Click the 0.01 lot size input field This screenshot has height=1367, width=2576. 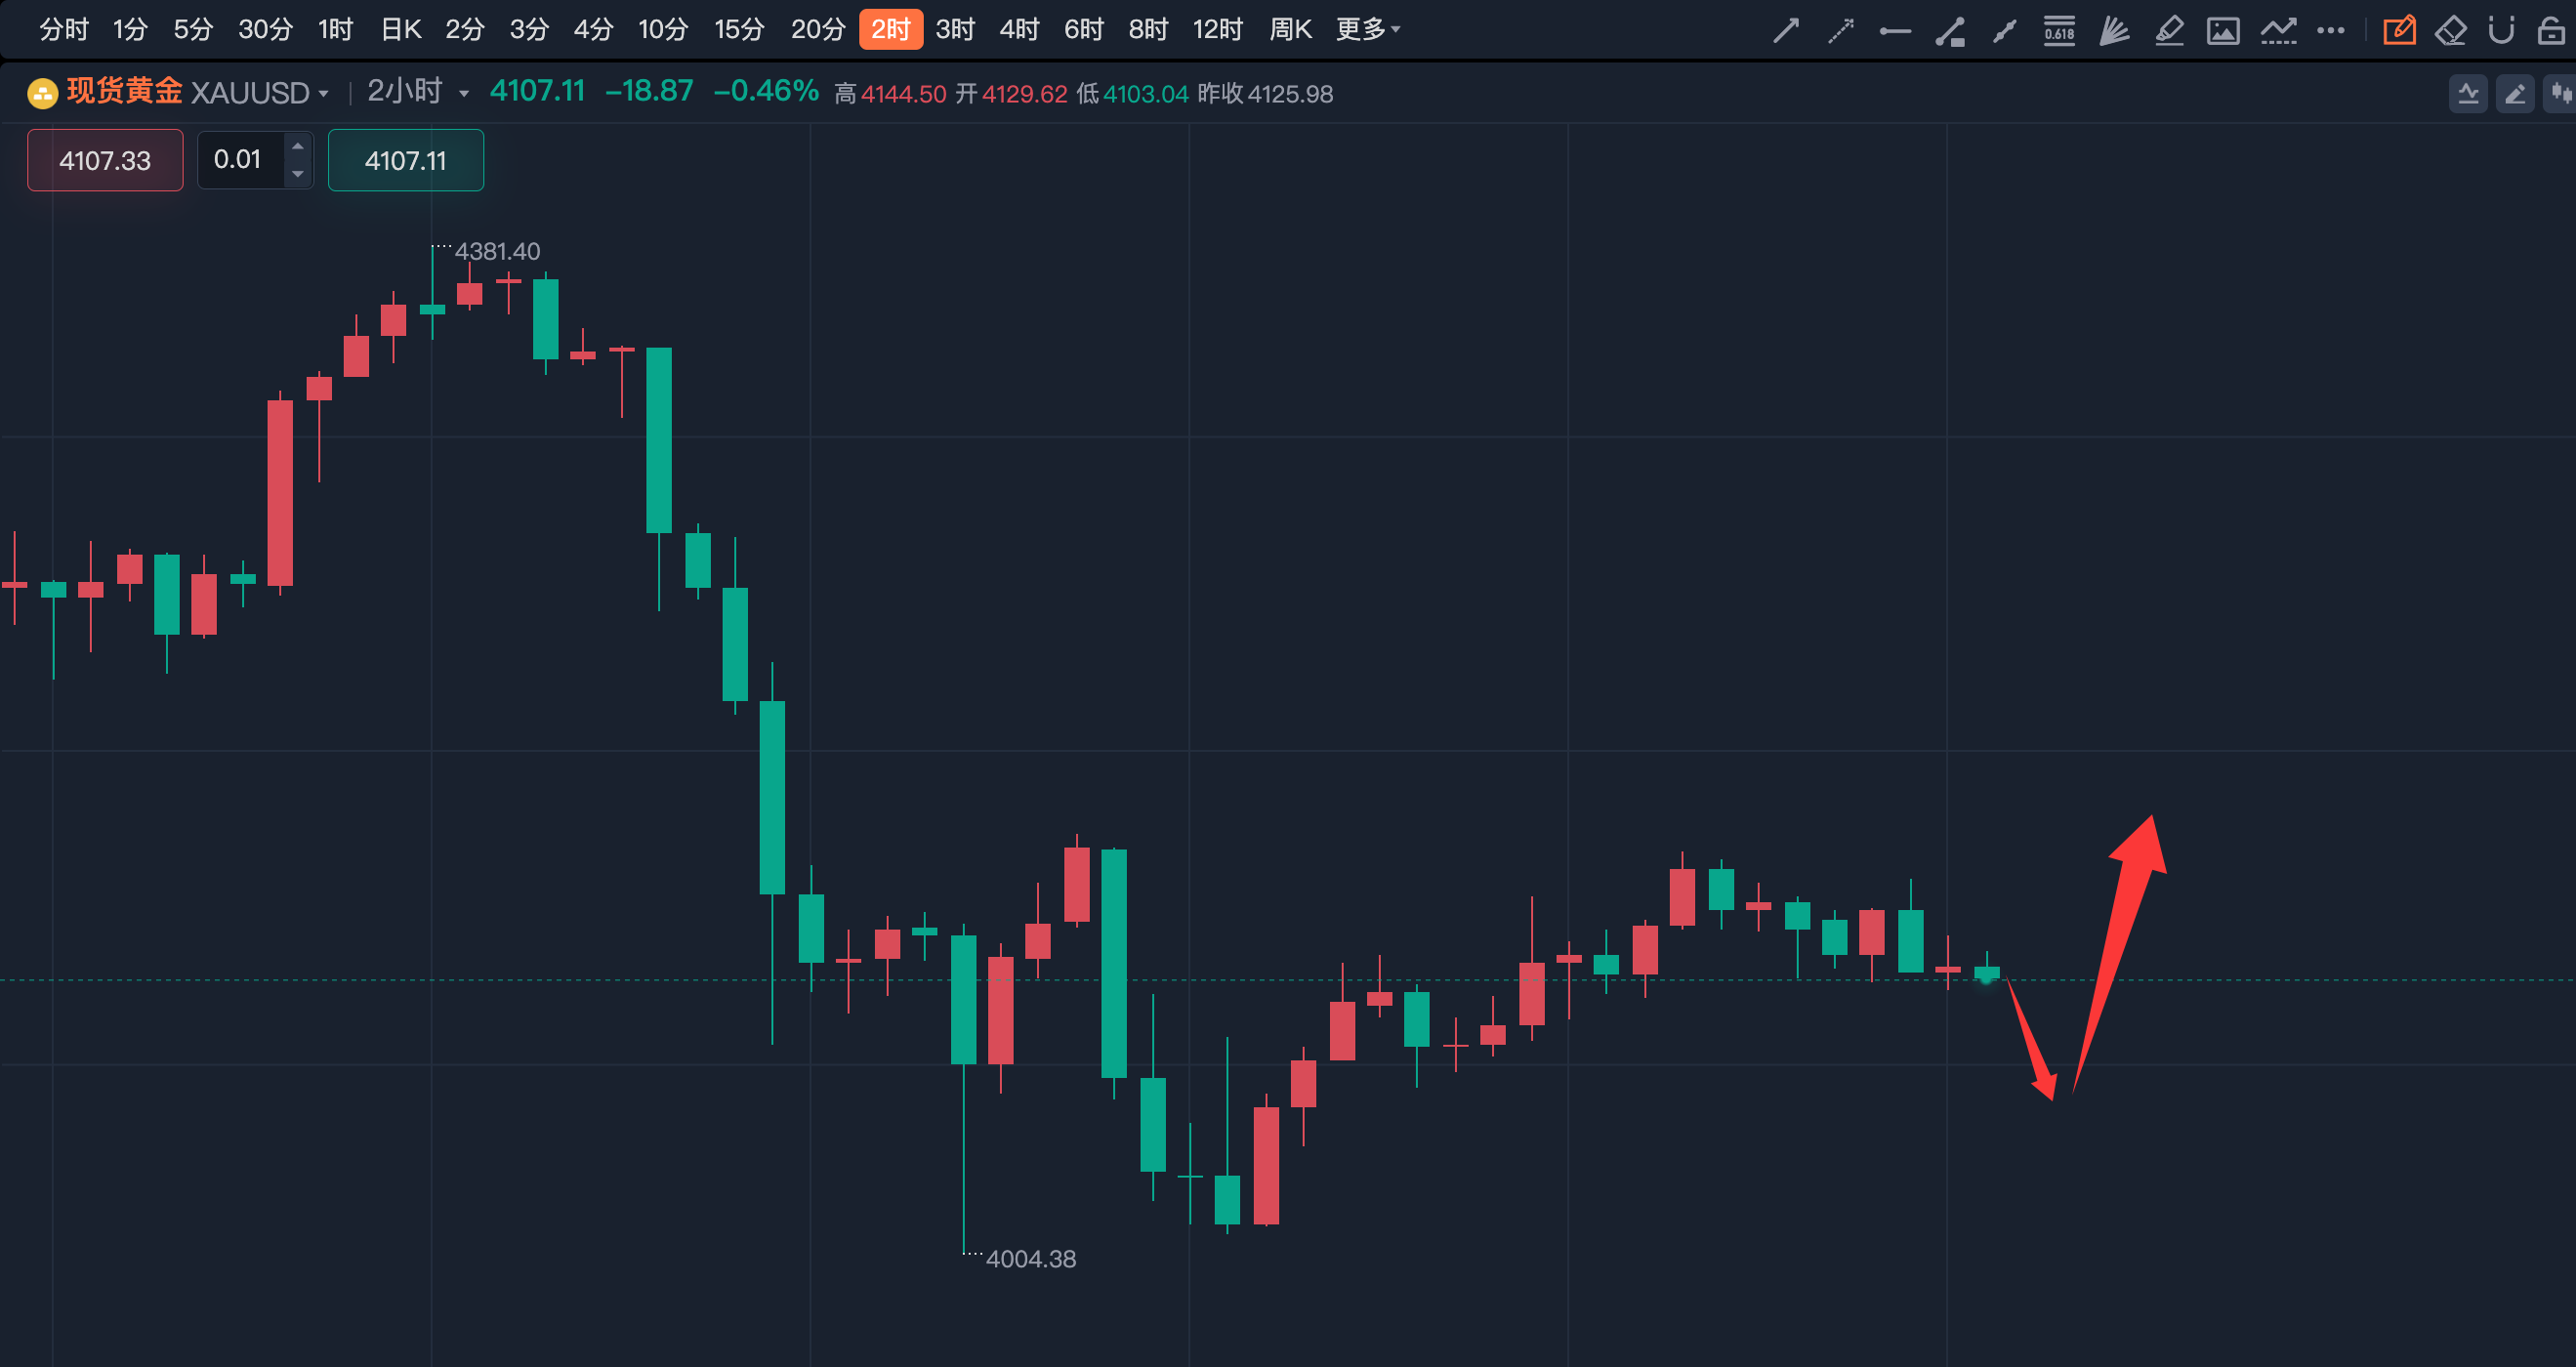click(x=240, y=160)
